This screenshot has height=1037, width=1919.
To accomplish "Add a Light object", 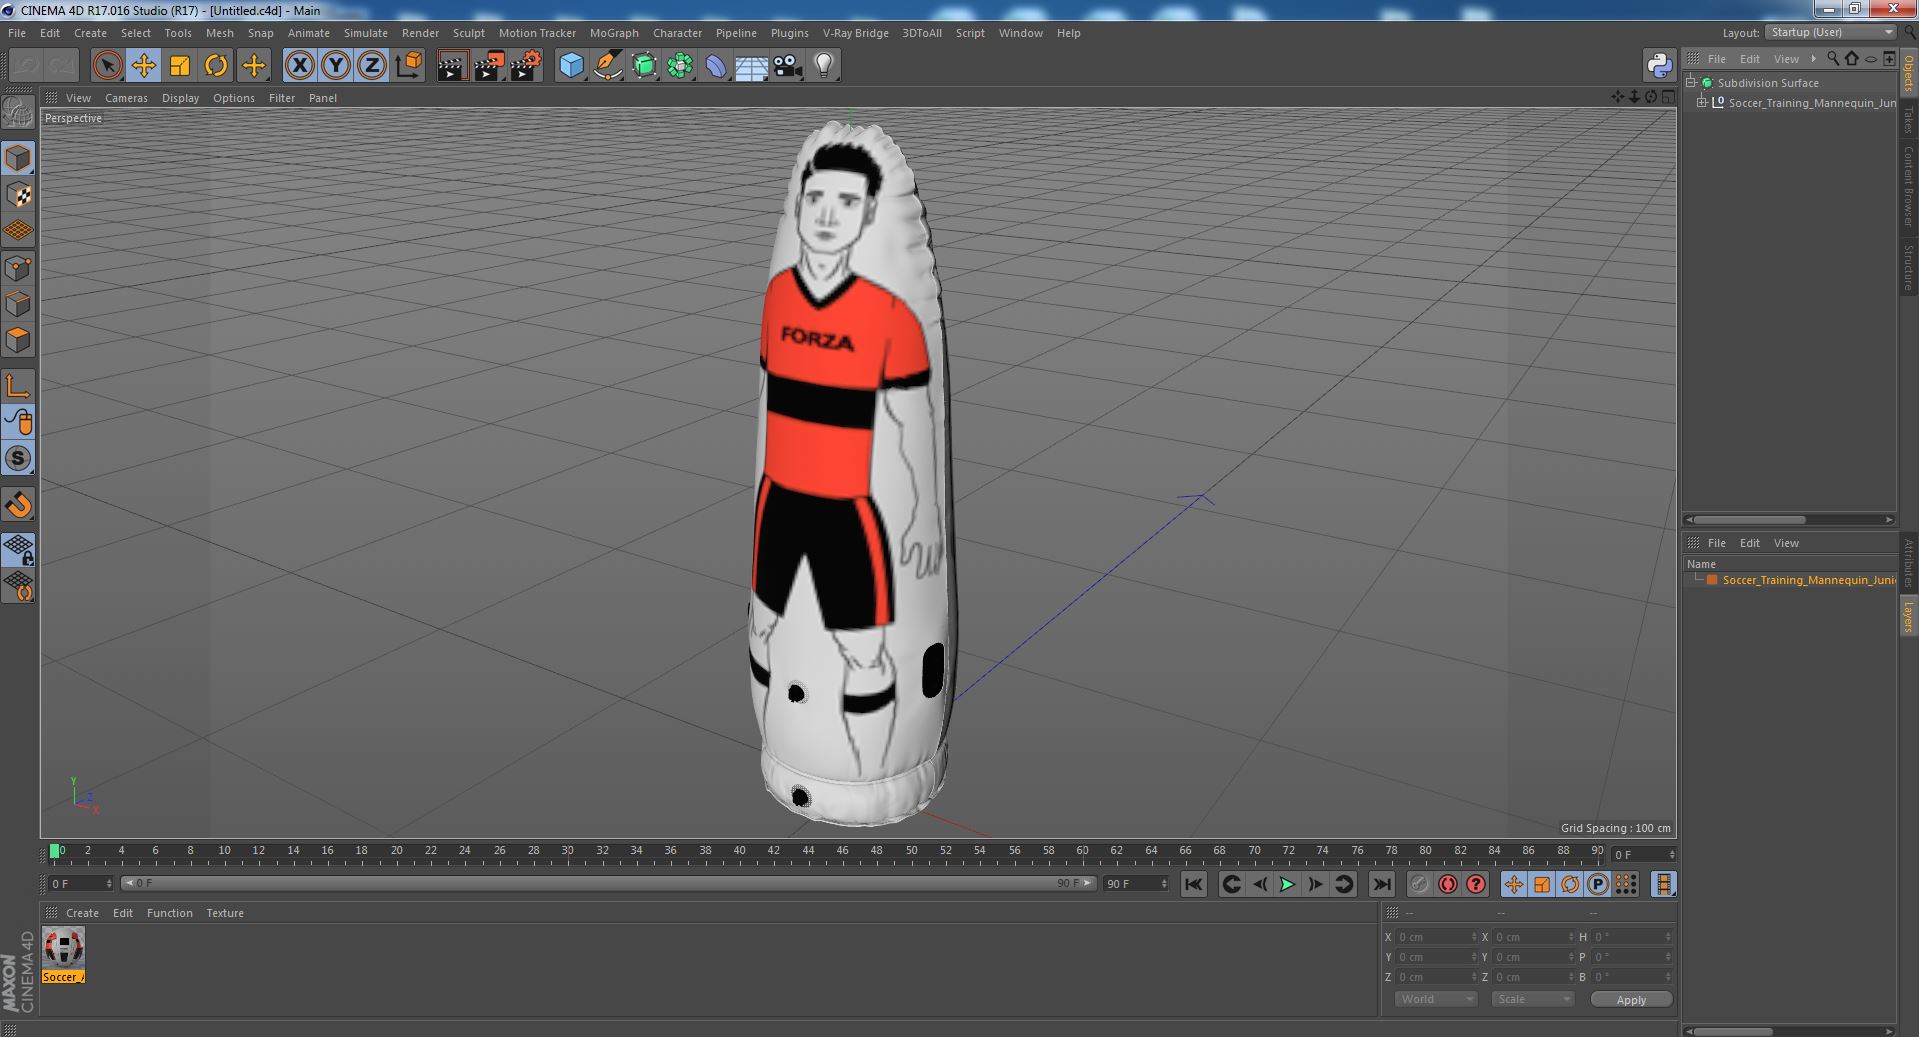I will (824, 66).
